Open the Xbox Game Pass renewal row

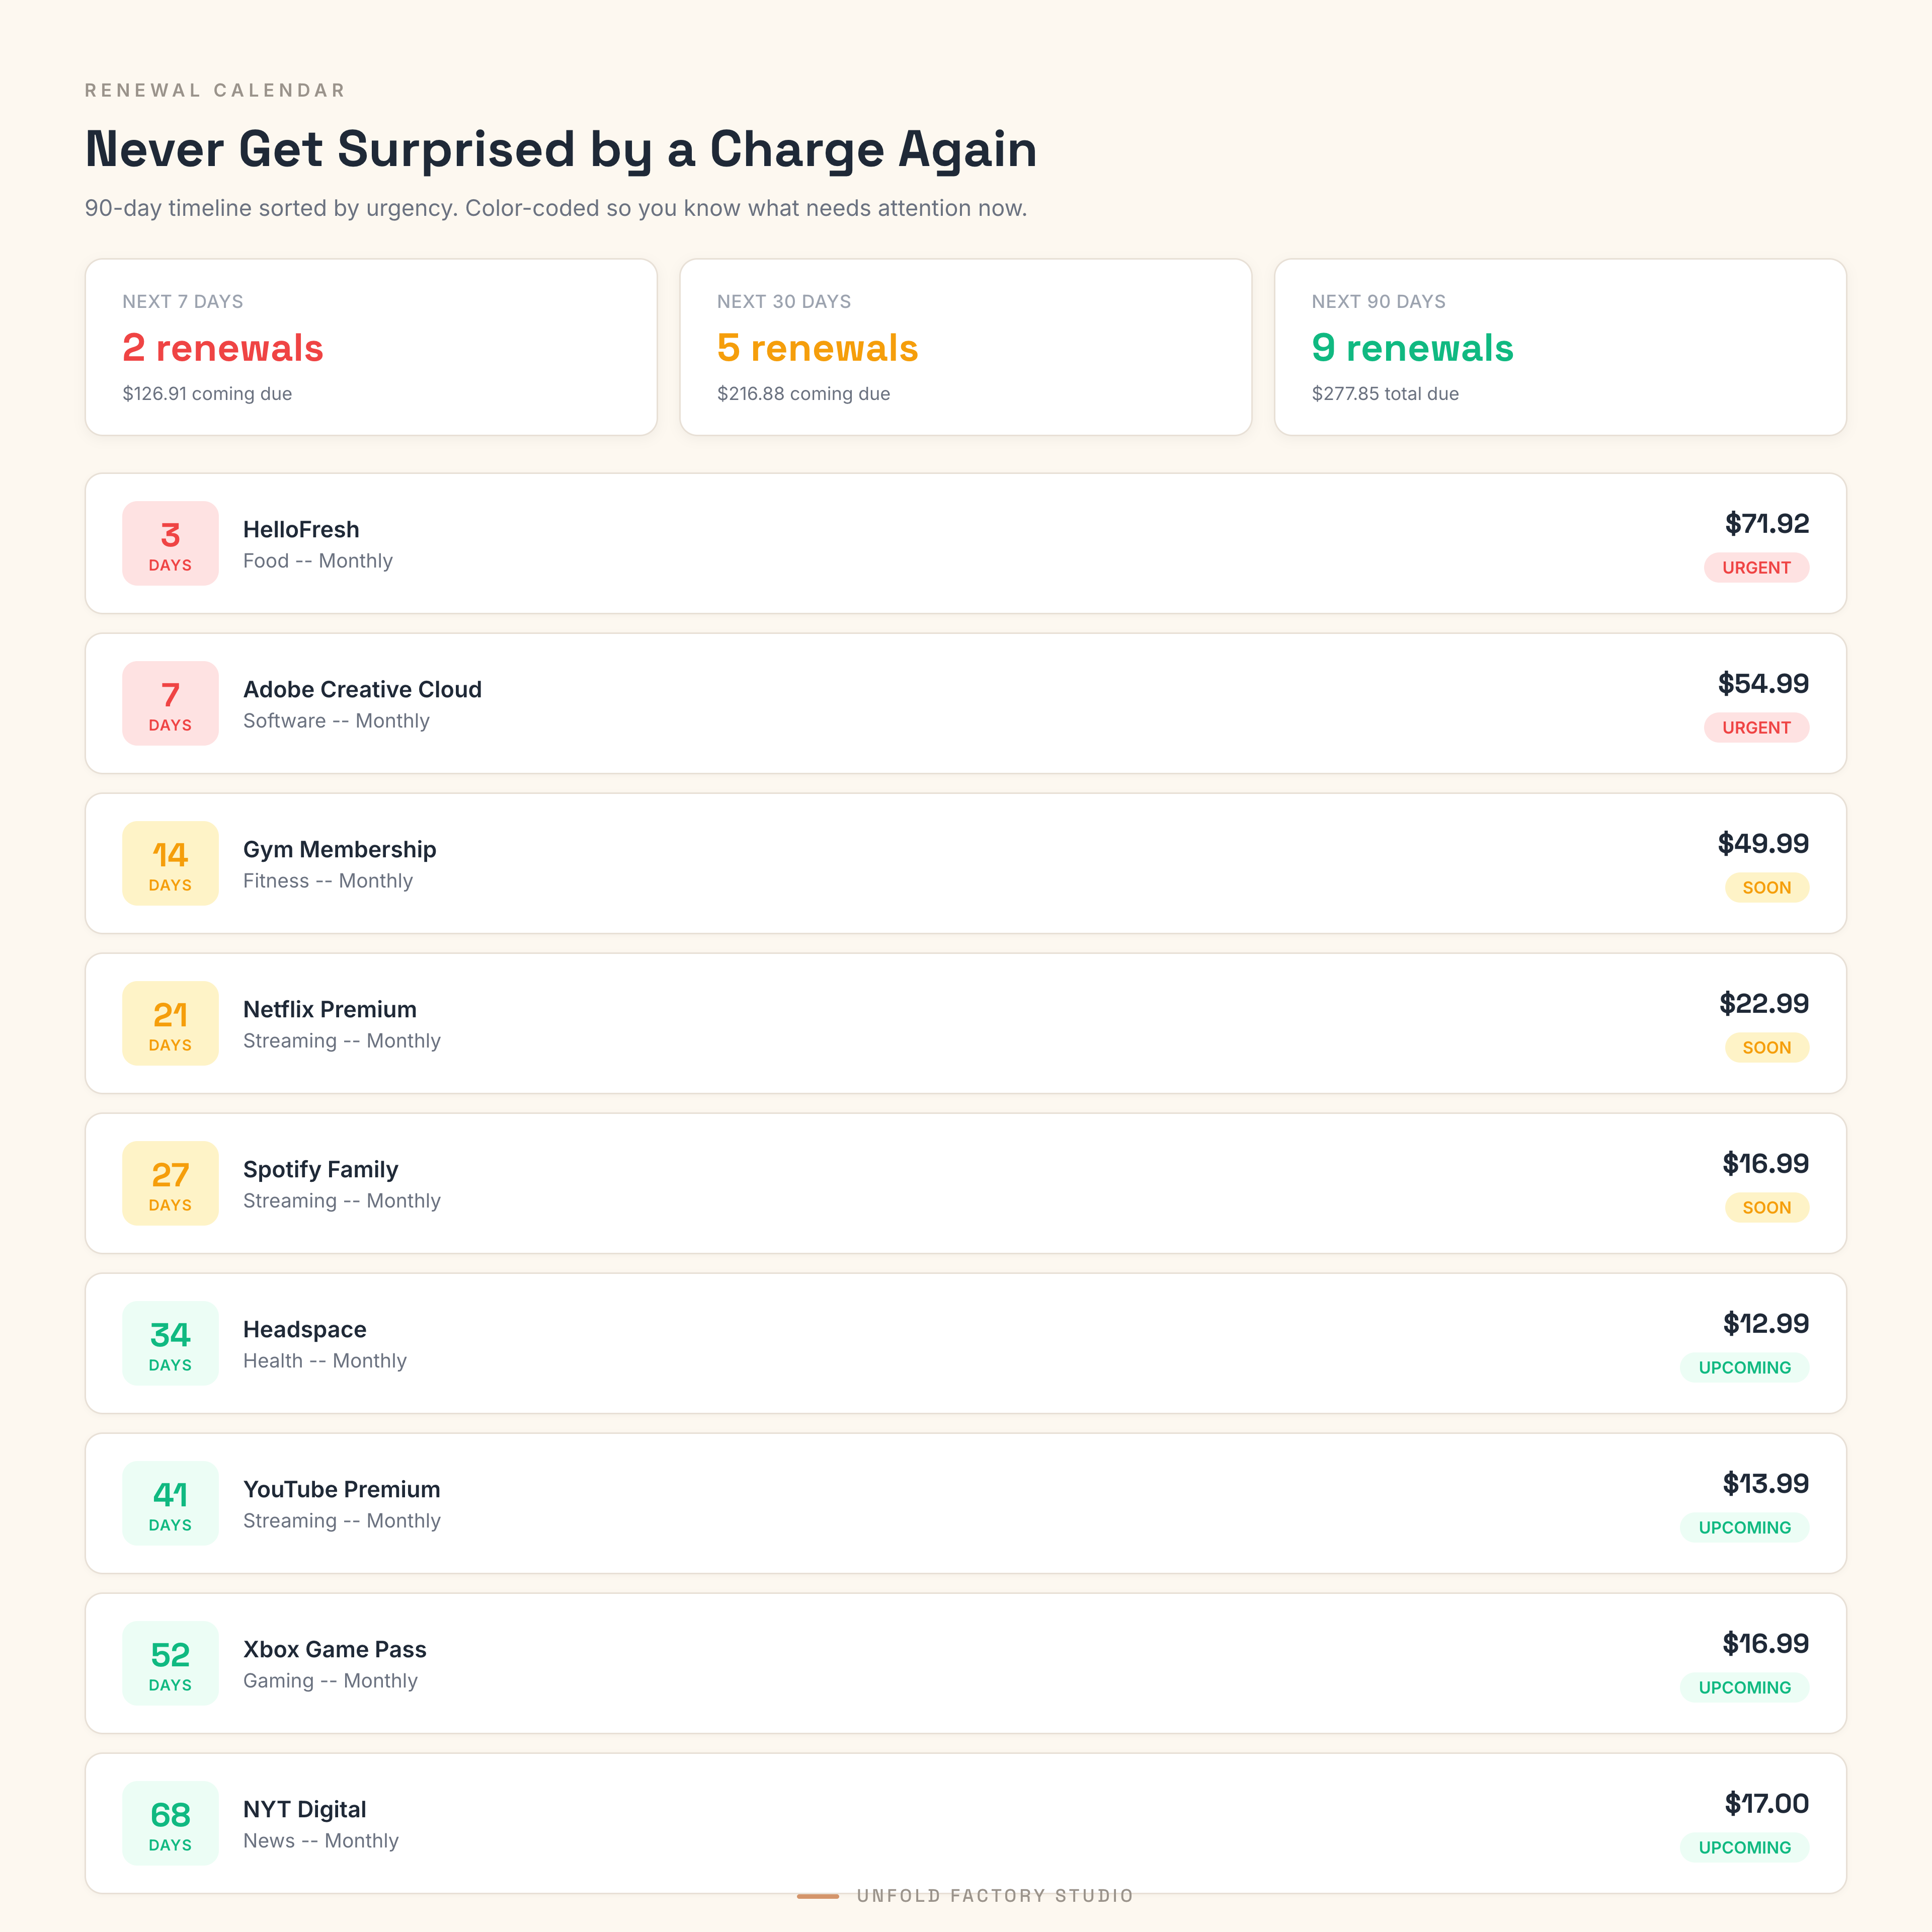tap(965, 1663)
